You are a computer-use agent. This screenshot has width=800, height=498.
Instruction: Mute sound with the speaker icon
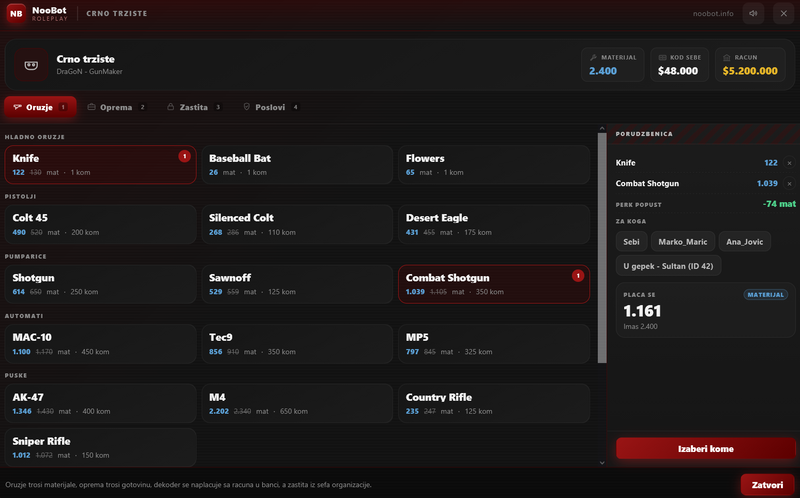pos(753,13)
